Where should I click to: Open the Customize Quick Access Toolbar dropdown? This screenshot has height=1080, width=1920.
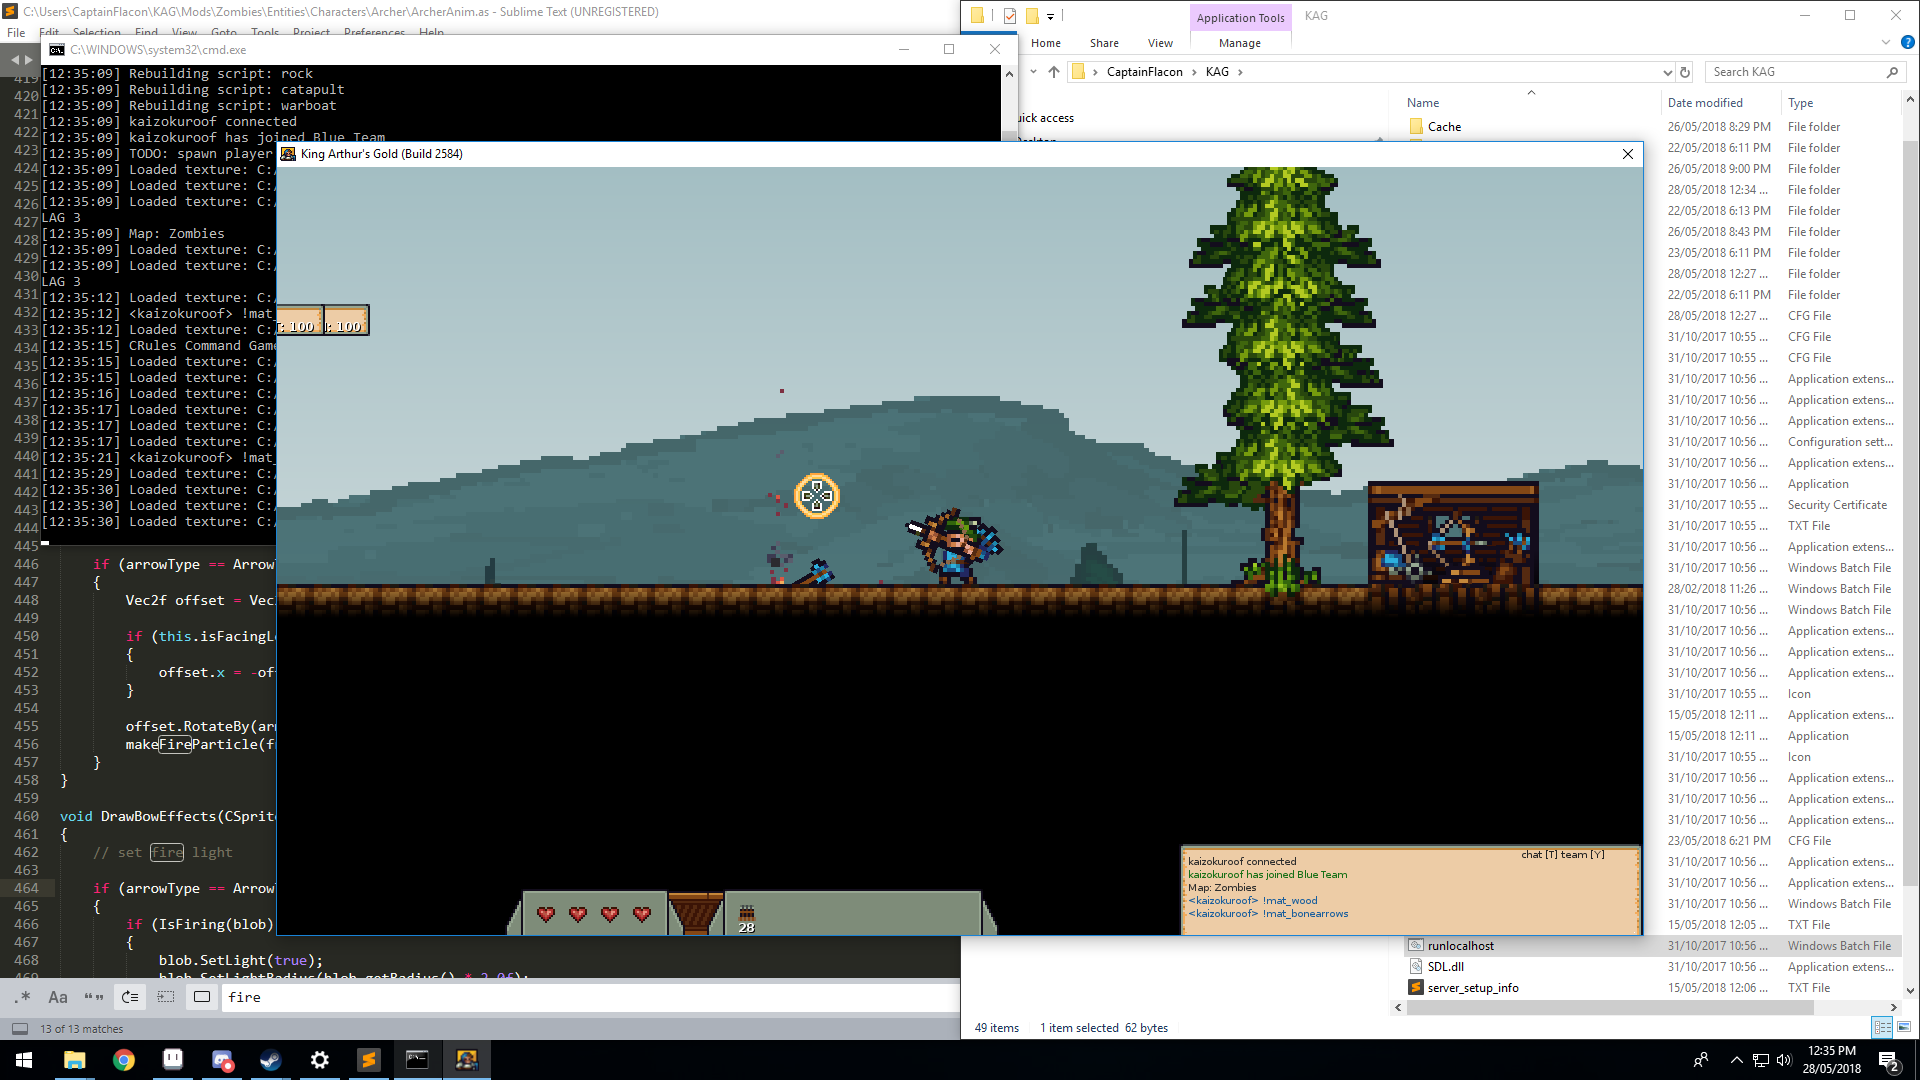click(x=1050, y=16)
